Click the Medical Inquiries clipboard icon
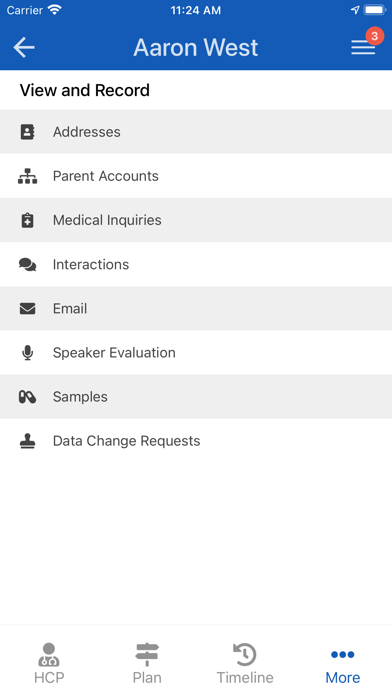The image size is (392, 696). [28, 220]
